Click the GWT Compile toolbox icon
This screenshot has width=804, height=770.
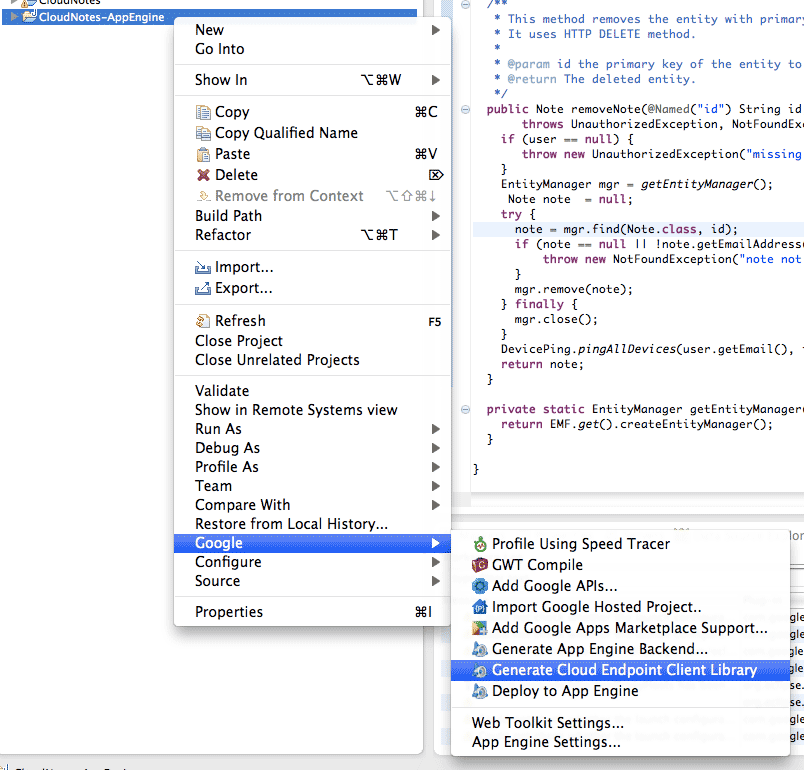tap(480, 565)
